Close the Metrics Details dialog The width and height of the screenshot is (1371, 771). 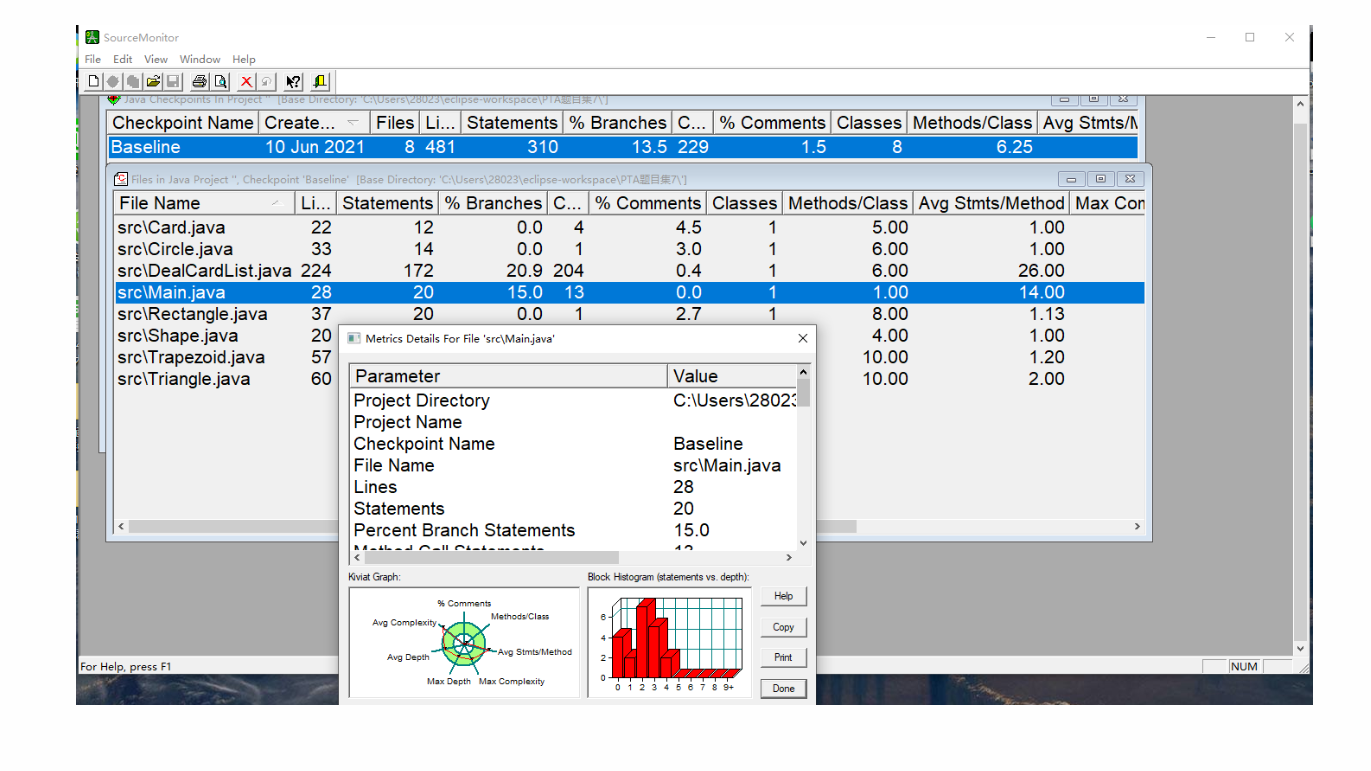(x=802, y=339)
